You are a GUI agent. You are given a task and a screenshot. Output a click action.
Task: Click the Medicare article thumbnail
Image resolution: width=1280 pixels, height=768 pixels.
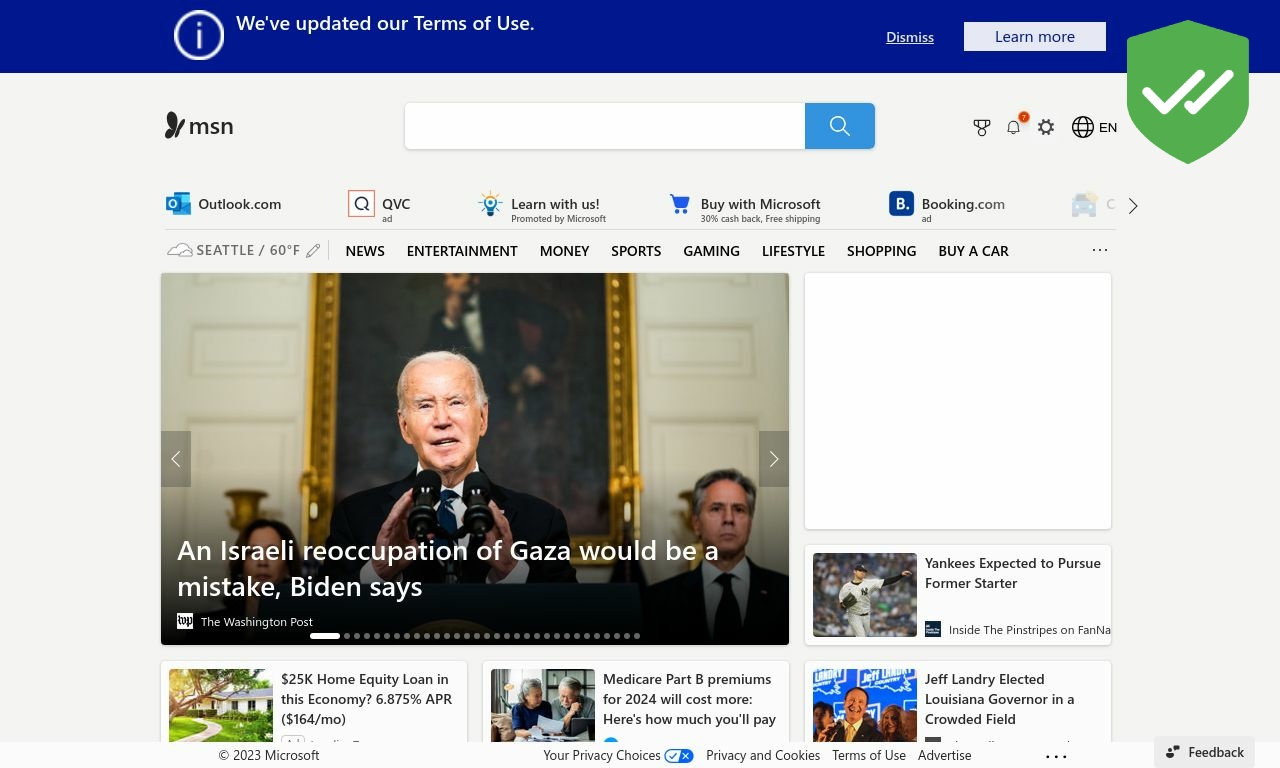coord(543,705)
